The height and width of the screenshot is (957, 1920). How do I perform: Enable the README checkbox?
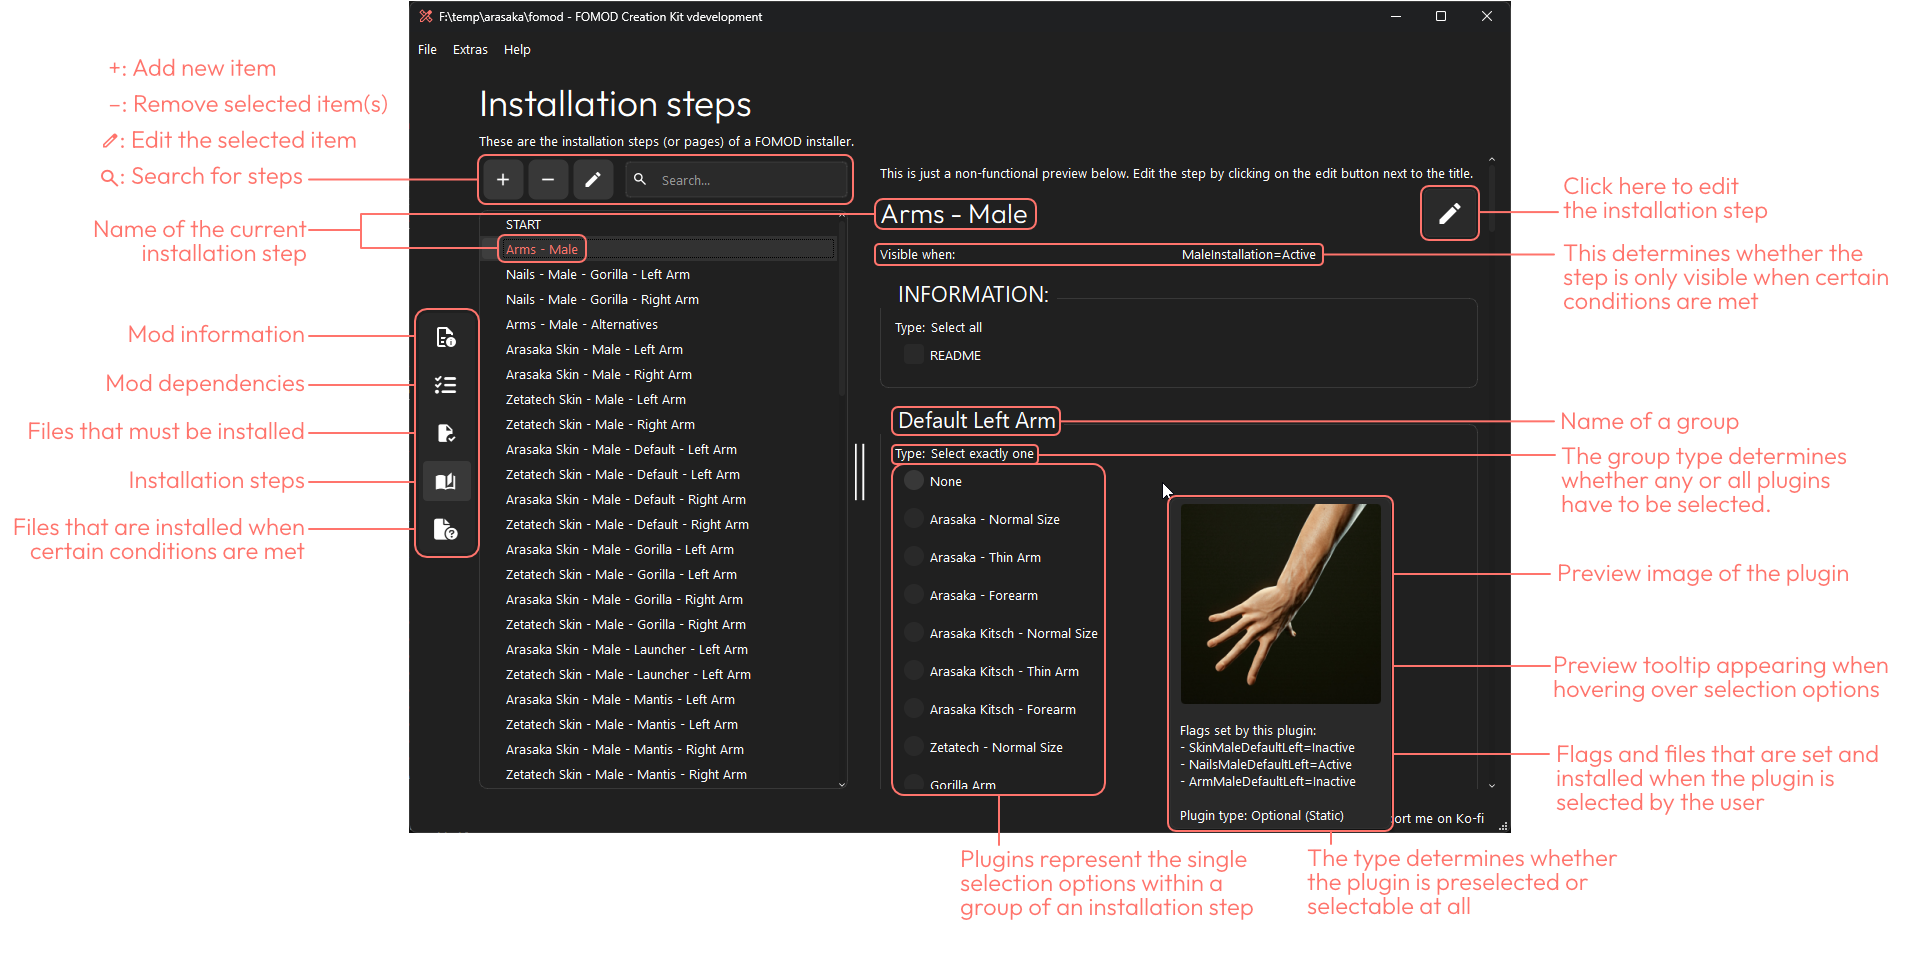coord(912,355)
